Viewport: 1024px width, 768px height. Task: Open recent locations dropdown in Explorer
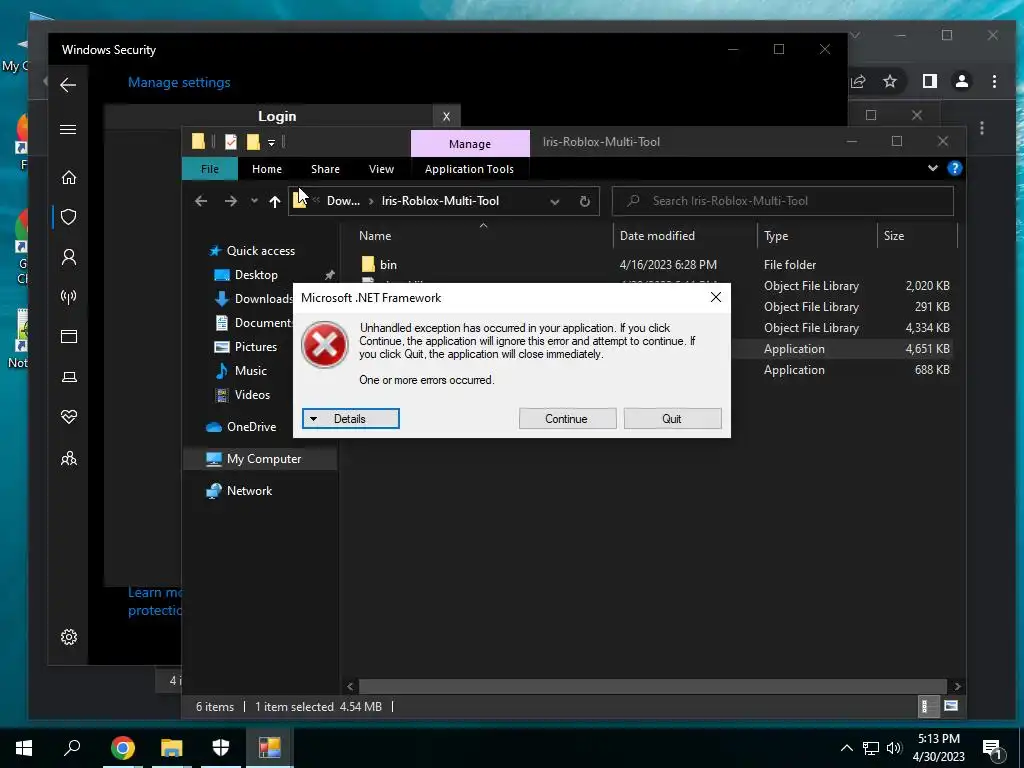254,201
